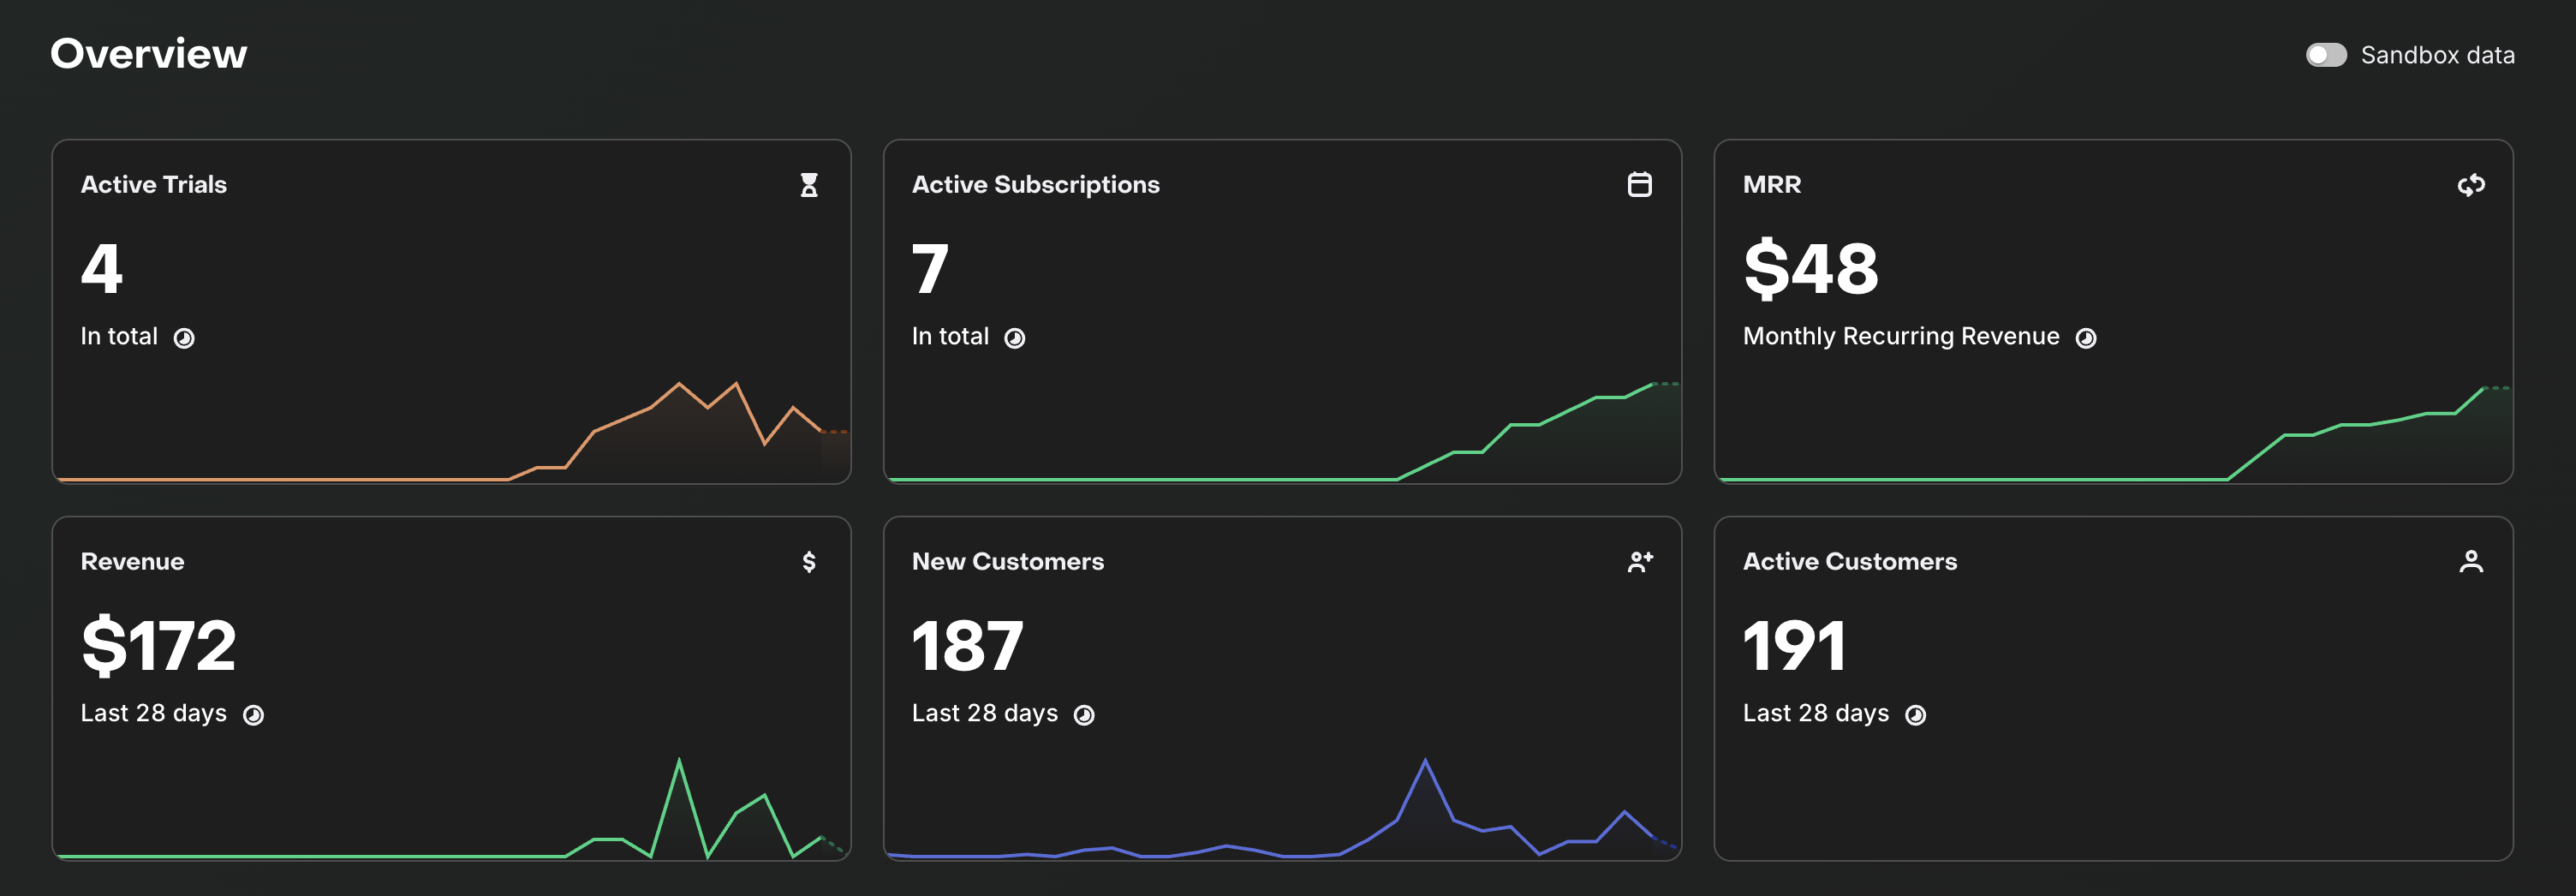Image resolution: width=2576 pixels, height=896 pixels.
Task: Click the 187 new customers value
Action: tap(967, 646)
